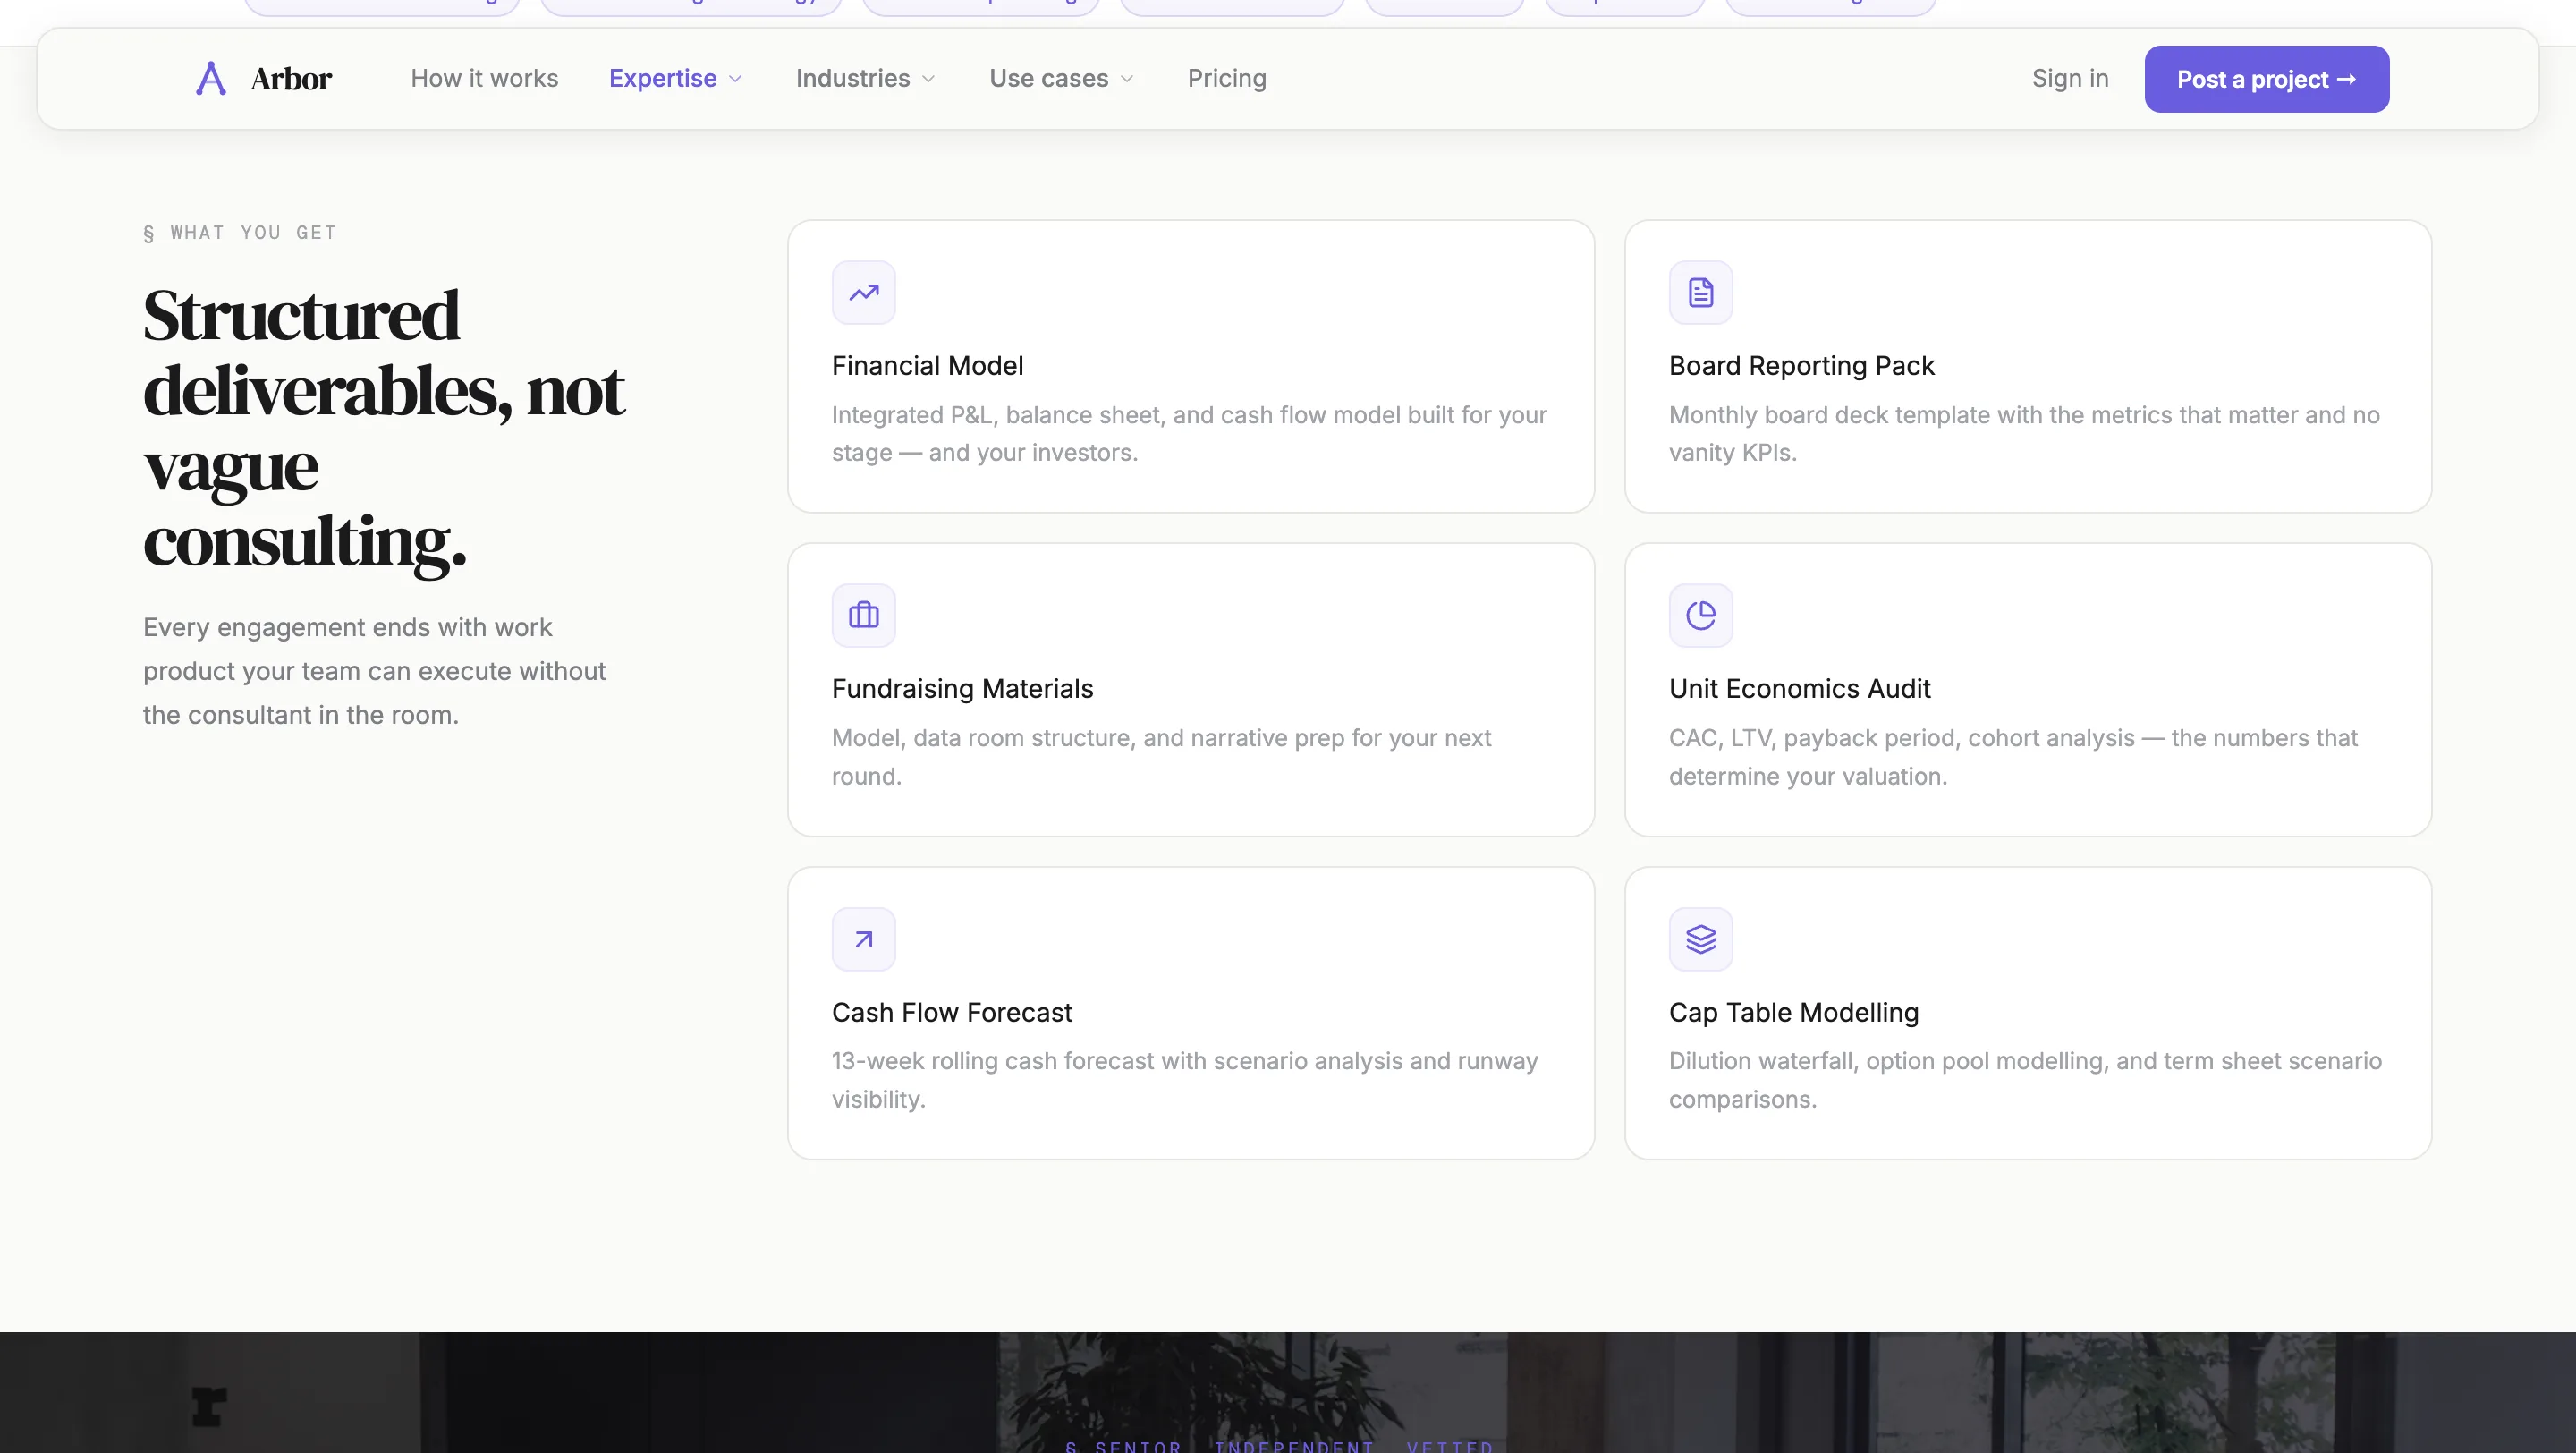2576x1453 pixels.
Task: Click the Fundraising Materials briefcase icon
Action: pyautogui.click(x=862, y=615)
